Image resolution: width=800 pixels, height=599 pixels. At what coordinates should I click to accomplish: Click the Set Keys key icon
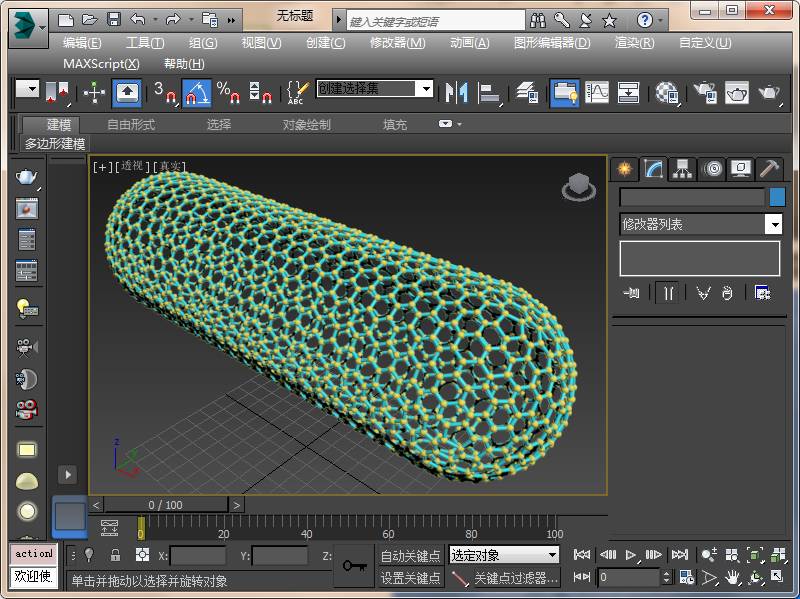point(355,566)
